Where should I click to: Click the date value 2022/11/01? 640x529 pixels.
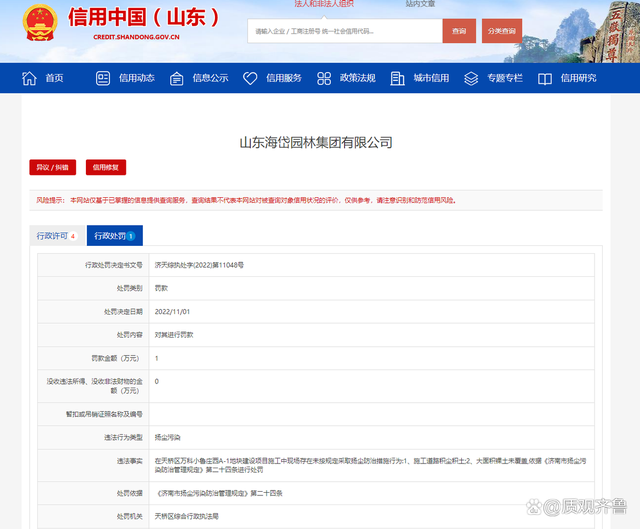pos(172,312)
